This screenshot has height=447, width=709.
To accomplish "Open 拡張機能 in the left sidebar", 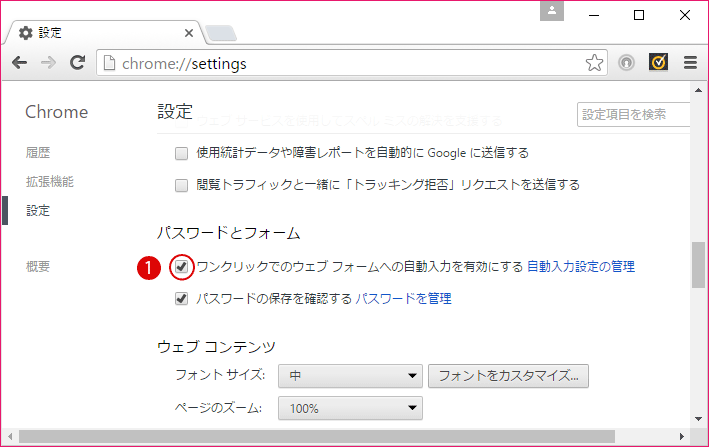I will coord(50,182).
